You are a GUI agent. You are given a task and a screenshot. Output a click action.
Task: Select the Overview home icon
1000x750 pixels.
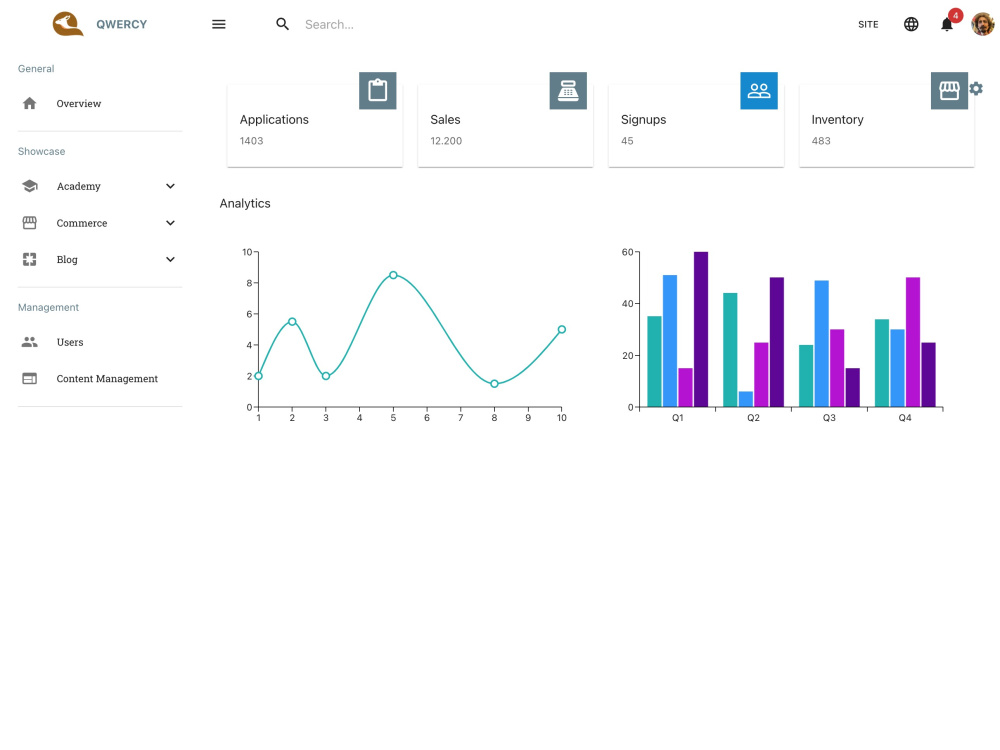click(30, 103)
